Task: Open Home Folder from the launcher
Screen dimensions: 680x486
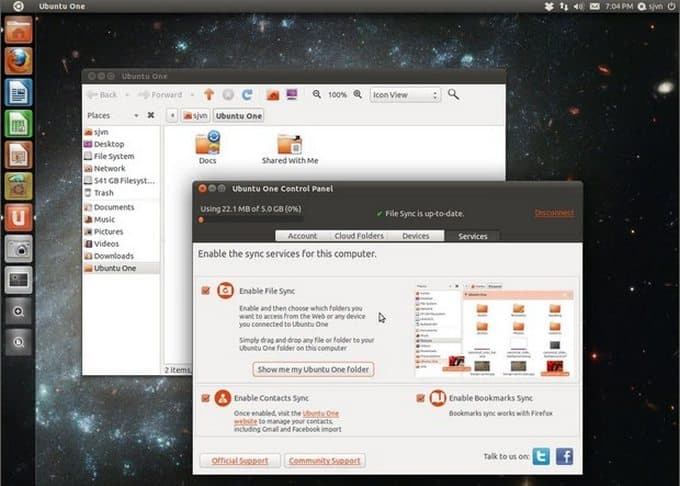Action: point(18,30)
